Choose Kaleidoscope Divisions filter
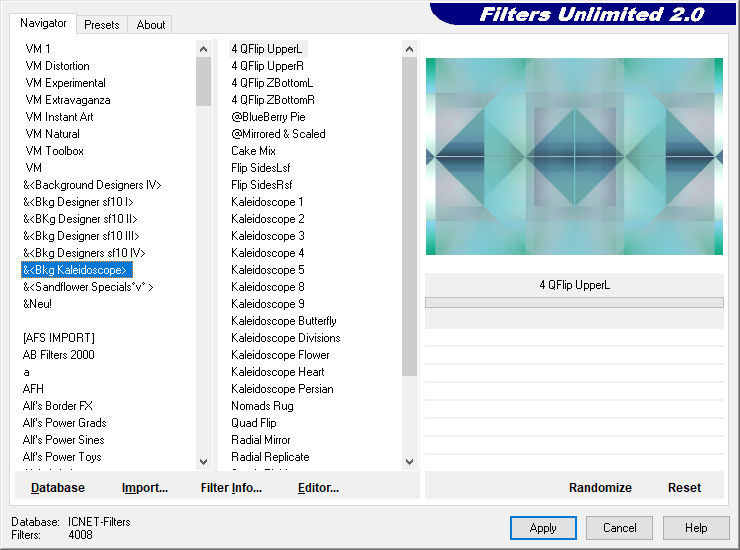The height and width of the screenshot is (550, 740). [x=286, y=338]
